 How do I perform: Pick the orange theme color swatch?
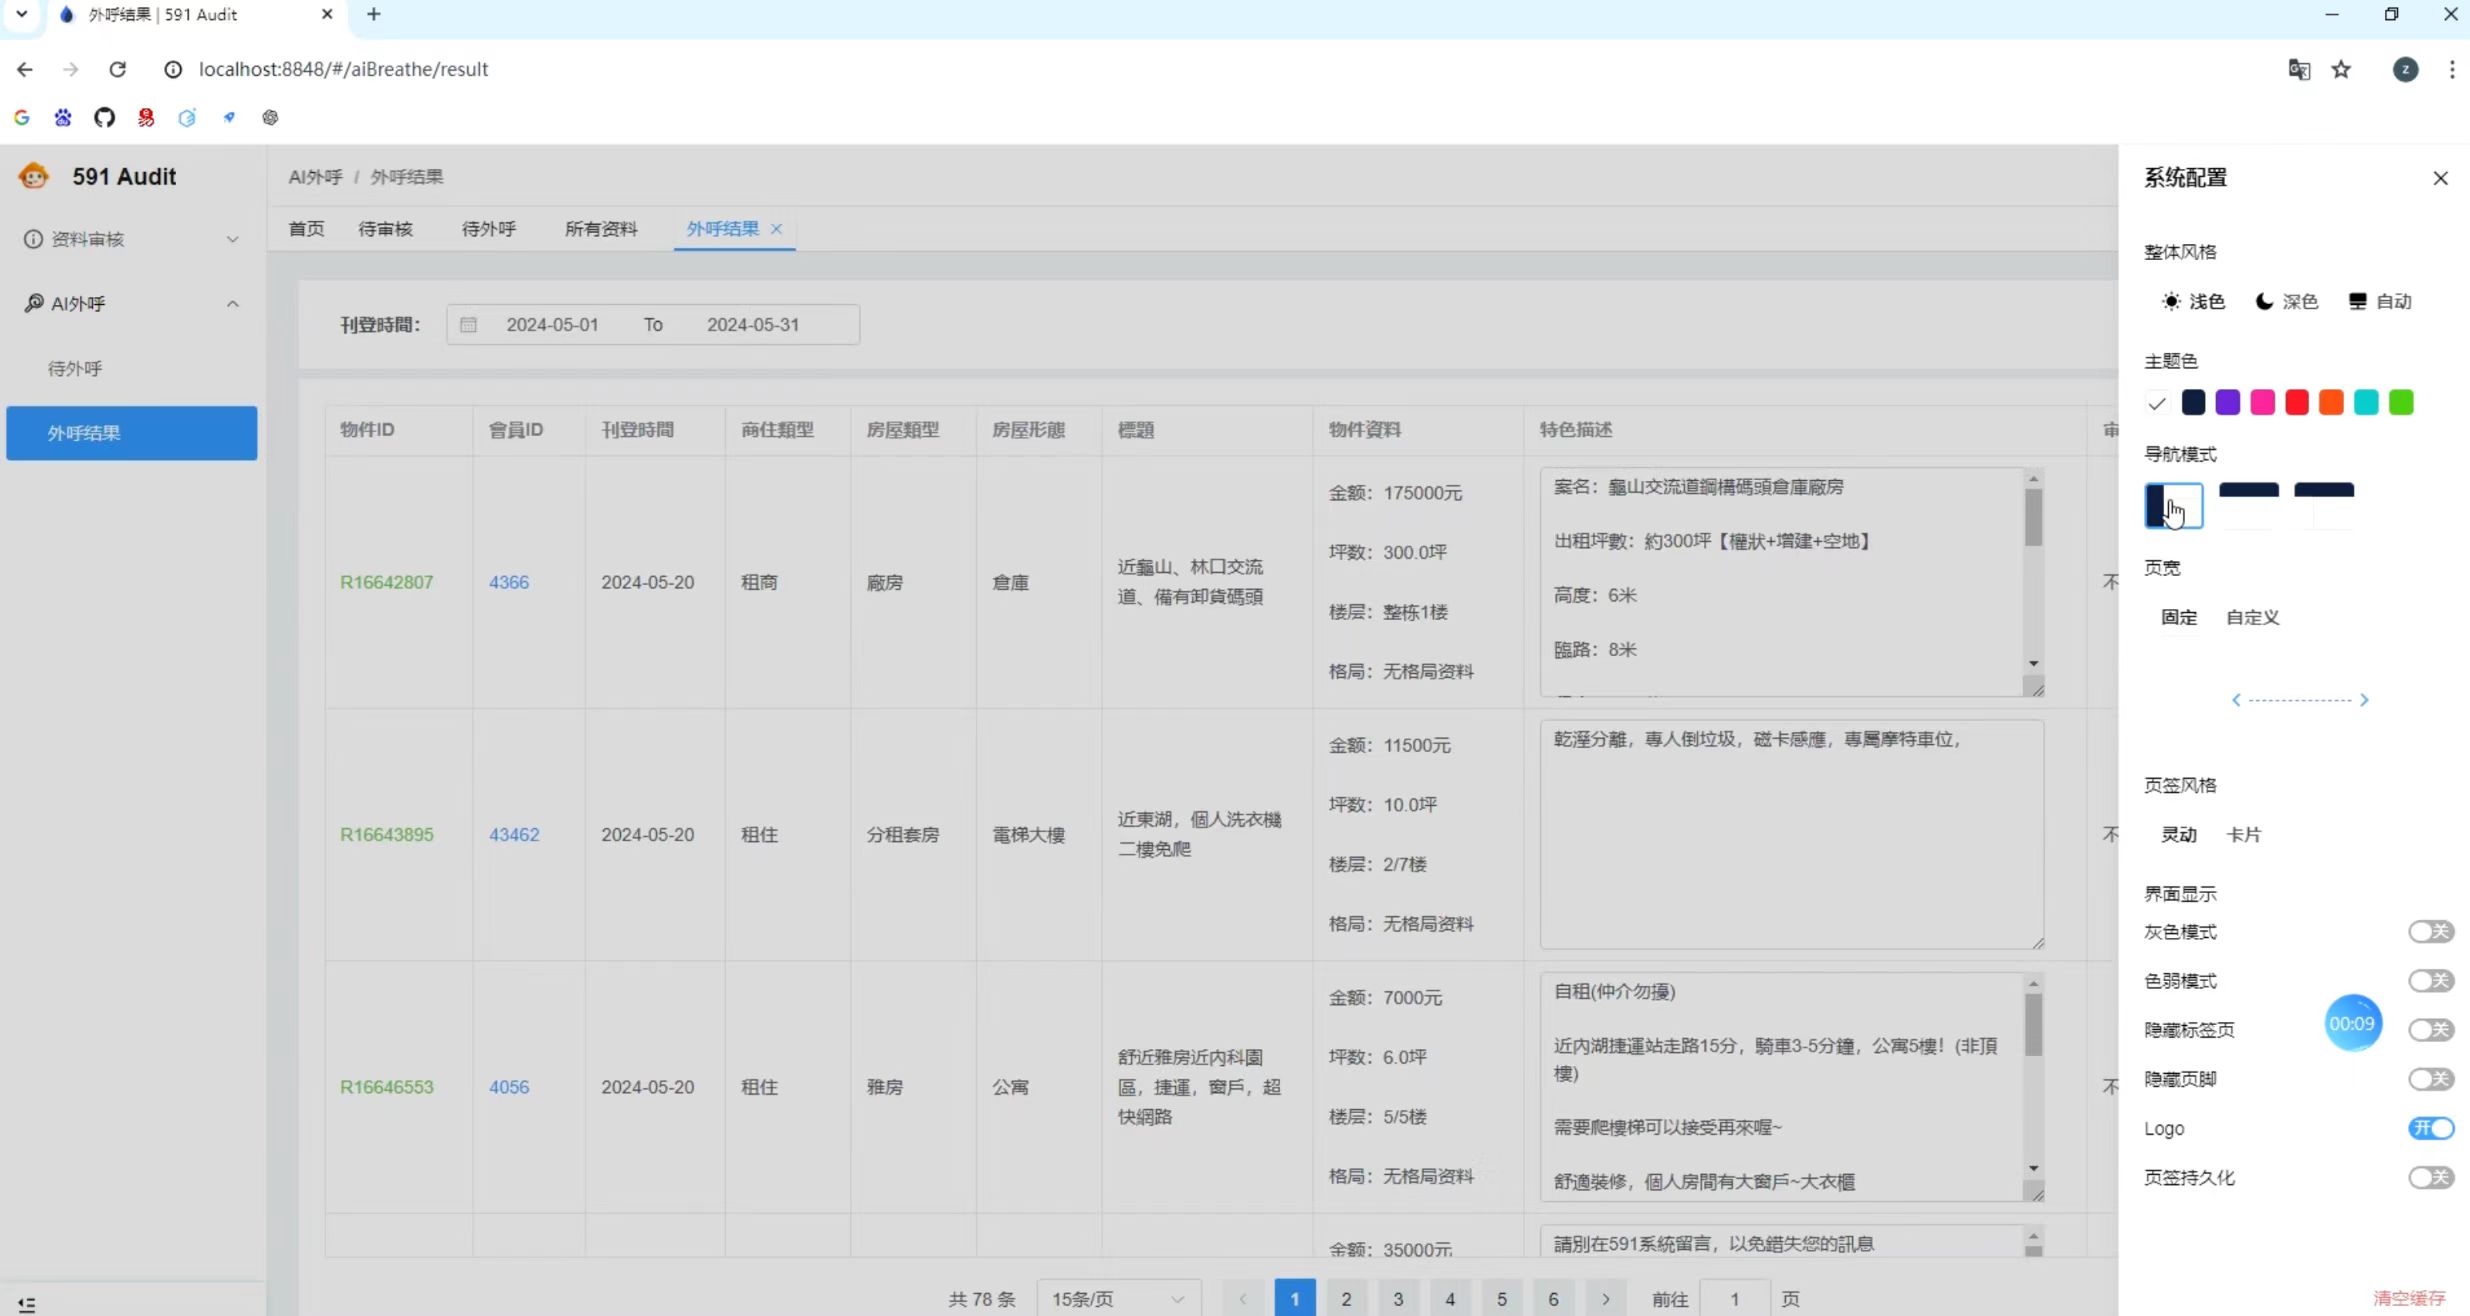click(2331, 402)
